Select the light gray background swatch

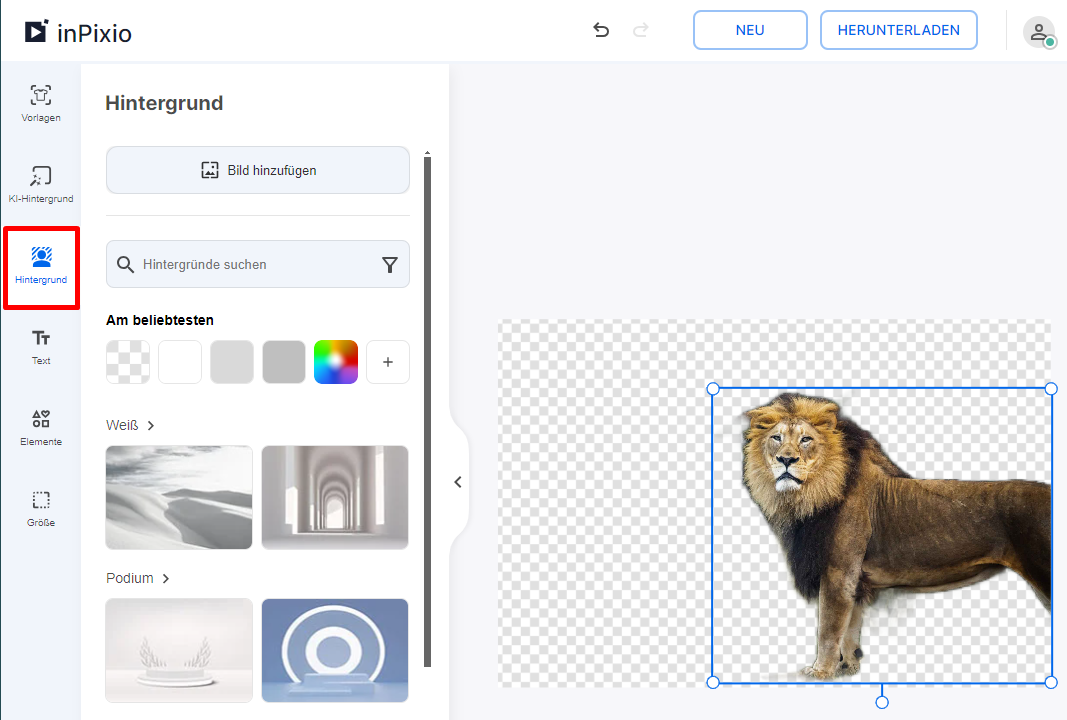(x=232, y=362)
